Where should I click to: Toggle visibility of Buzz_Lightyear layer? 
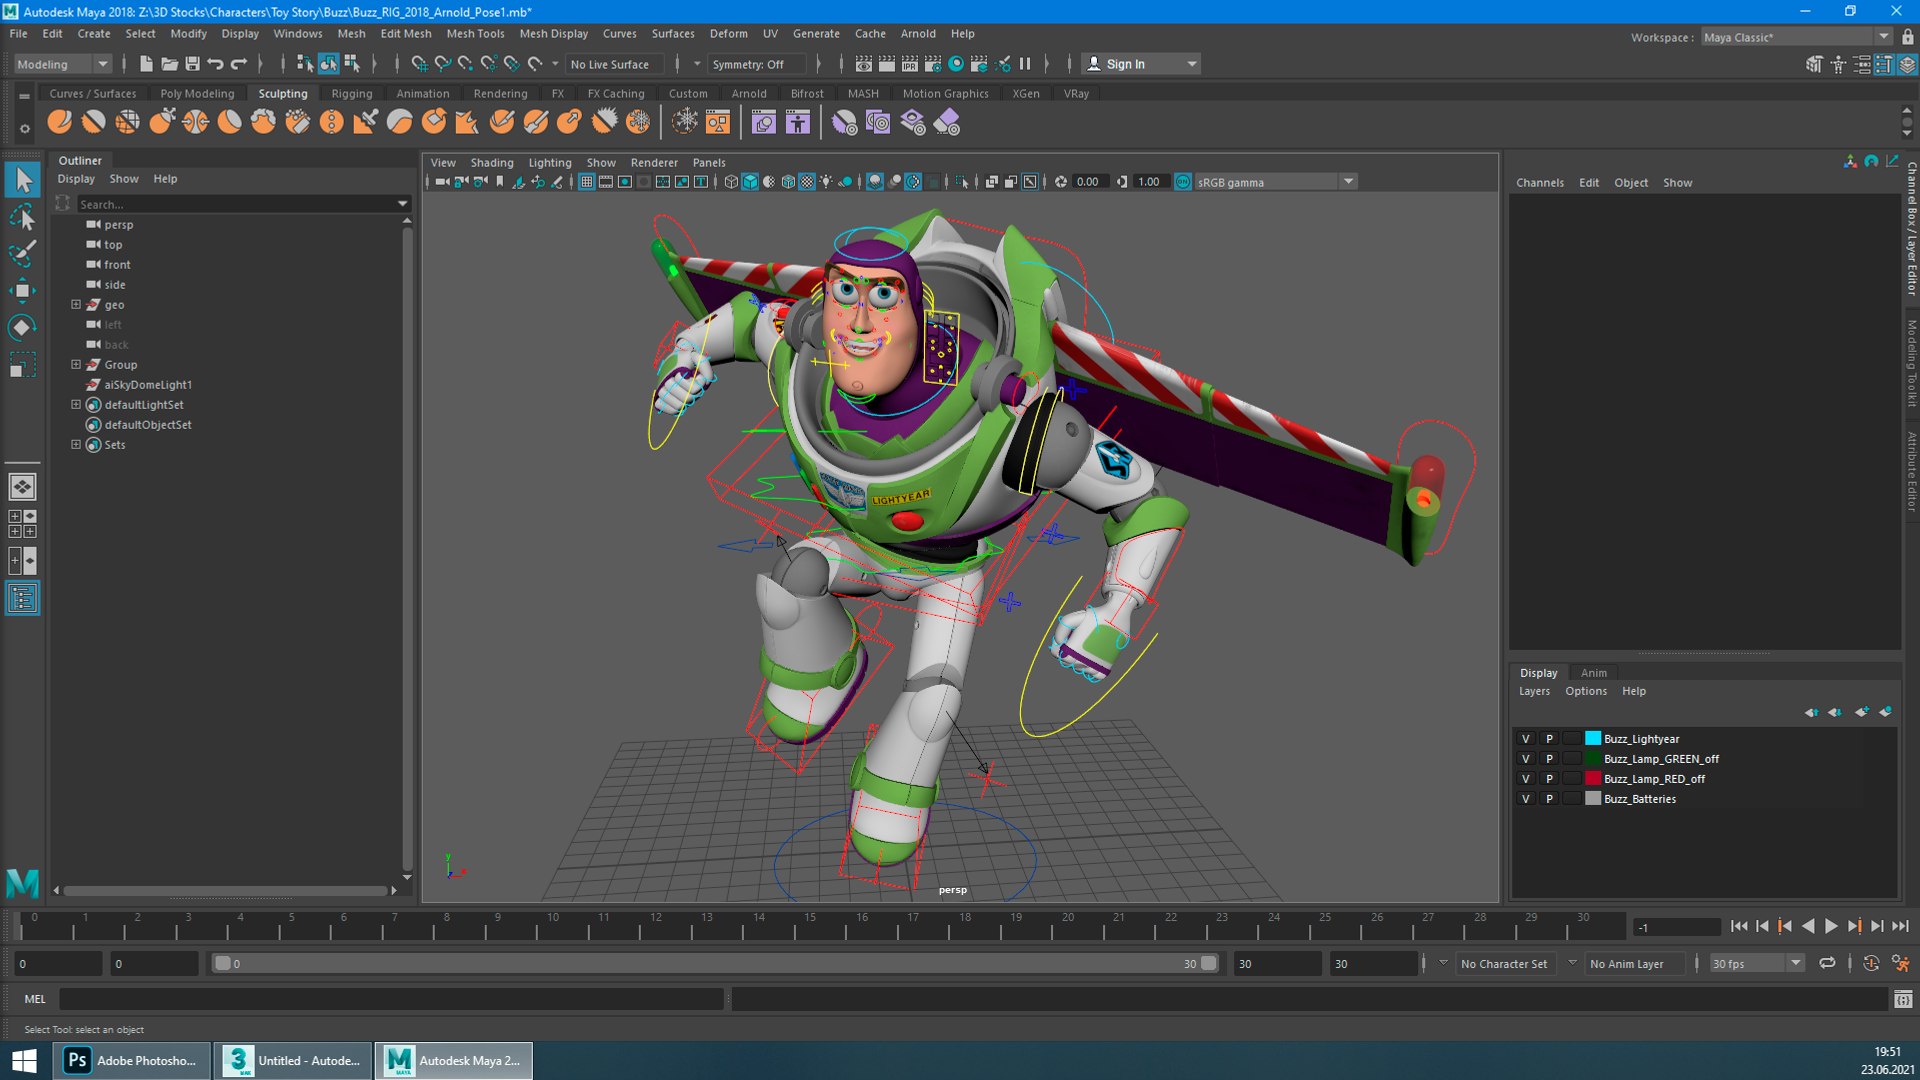[1526, 739]
